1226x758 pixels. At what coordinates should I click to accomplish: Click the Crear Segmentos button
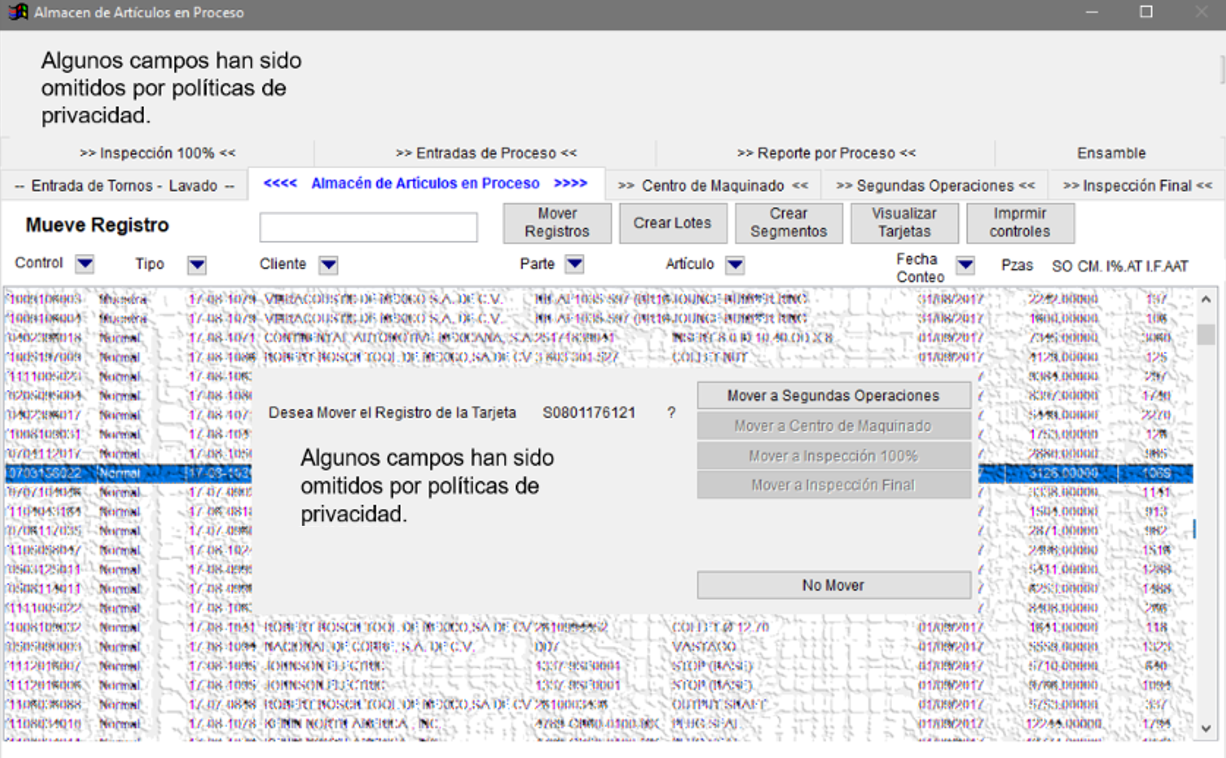(x=789, y=223)
